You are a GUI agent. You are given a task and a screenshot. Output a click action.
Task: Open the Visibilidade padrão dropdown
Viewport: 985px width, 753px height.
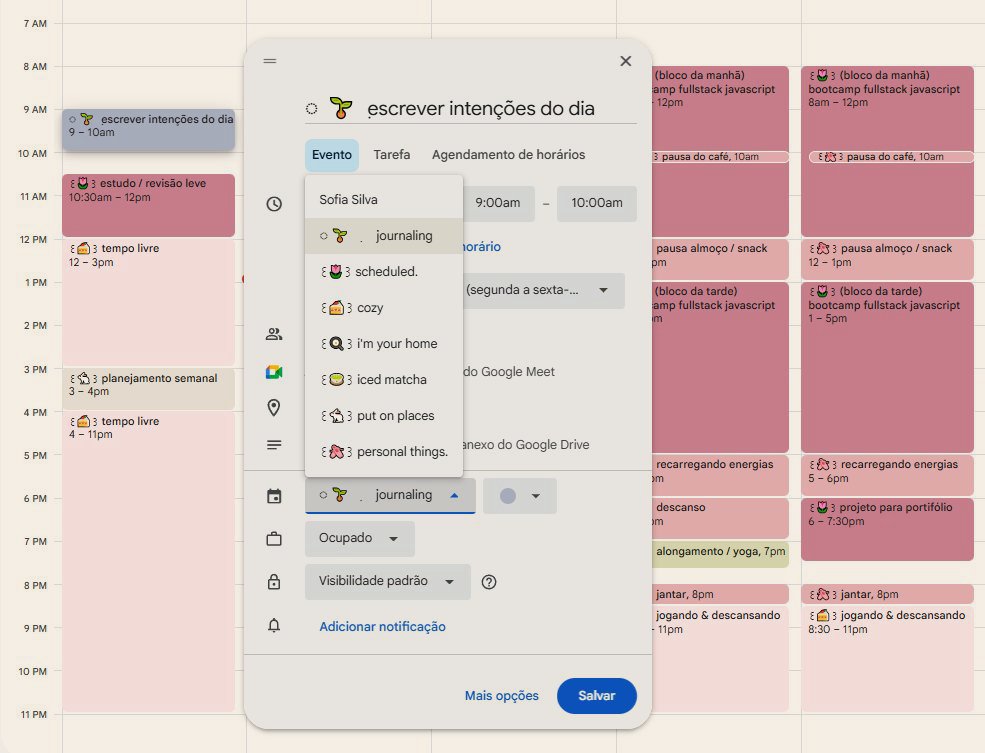point(388,582)
